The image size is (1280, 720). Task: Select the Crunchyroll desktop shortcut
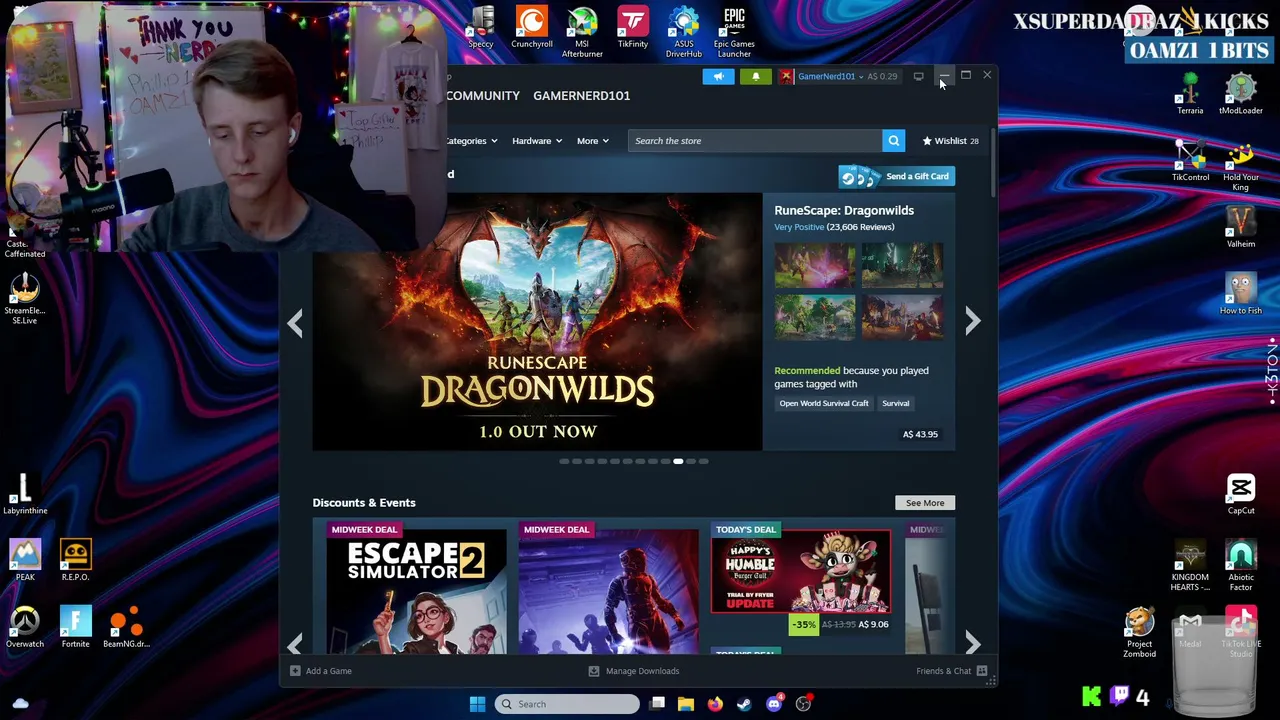click(x=532, y=28)
